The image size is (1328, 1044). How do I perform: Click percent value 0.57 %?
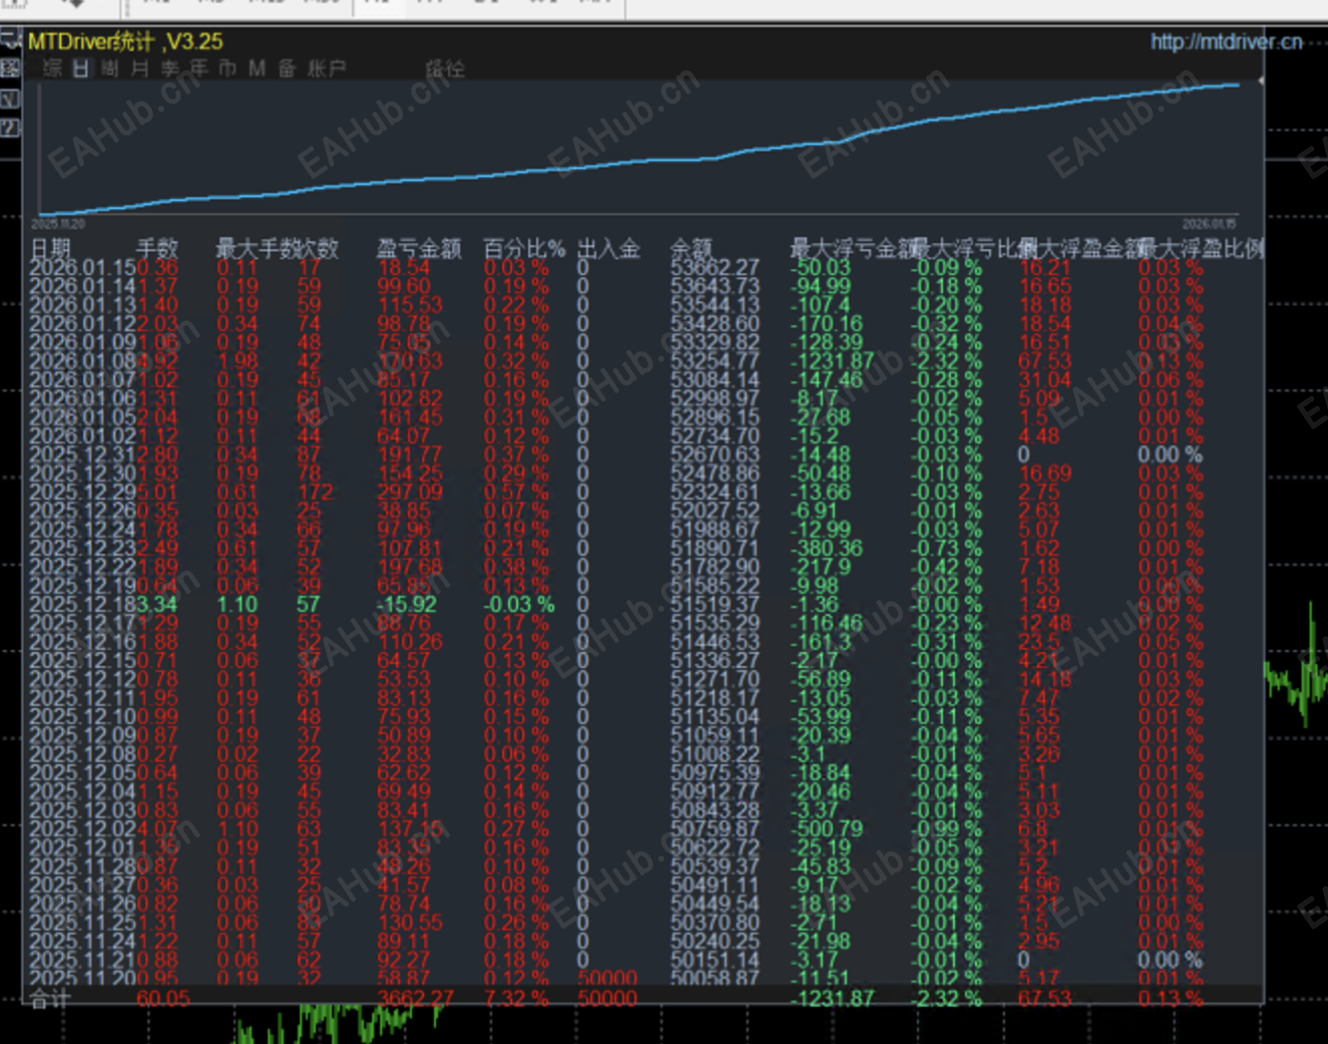click(x=516, y=492)
